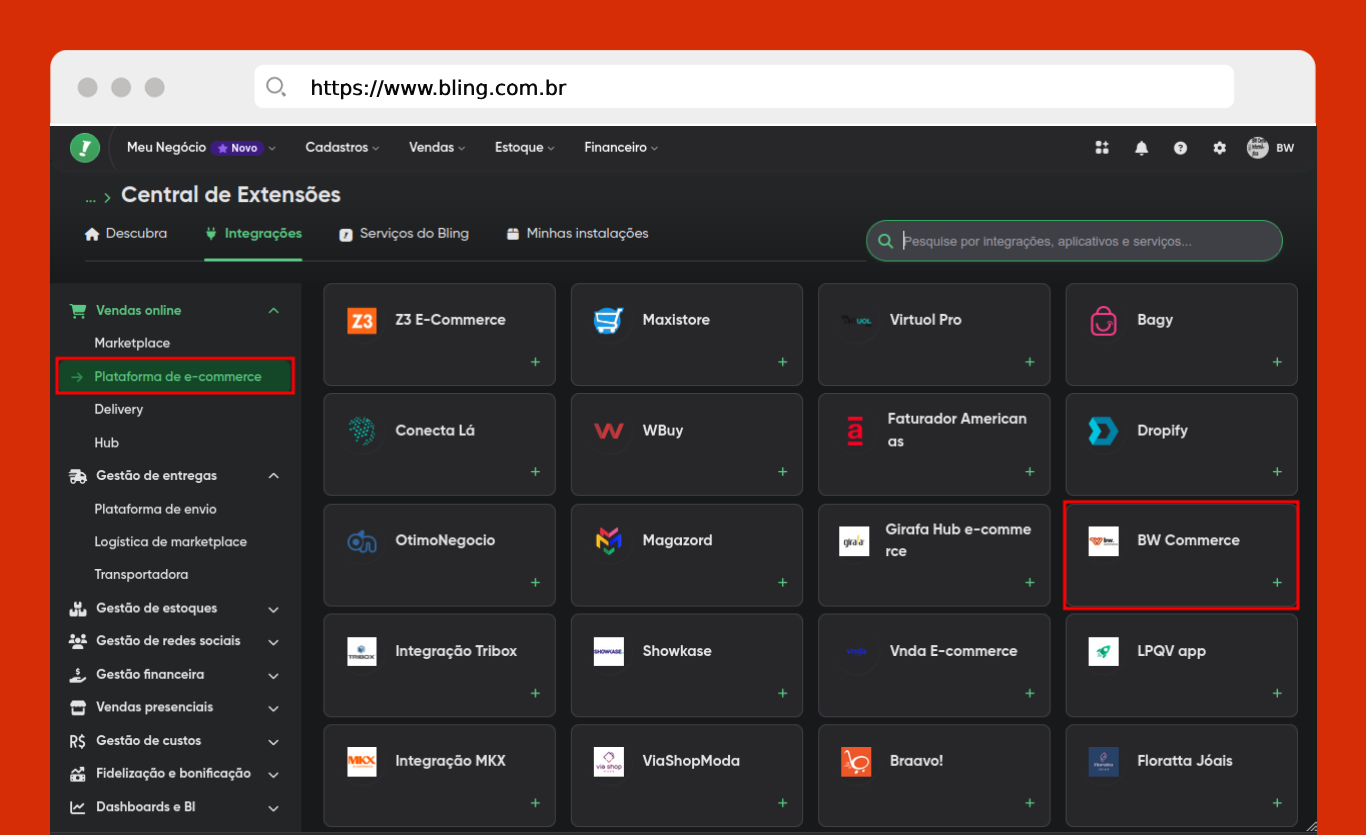The width and height of the screenshot is (1366, 835).
Task: Select Transportadora in the sidebar
Action: click(141, 575)
